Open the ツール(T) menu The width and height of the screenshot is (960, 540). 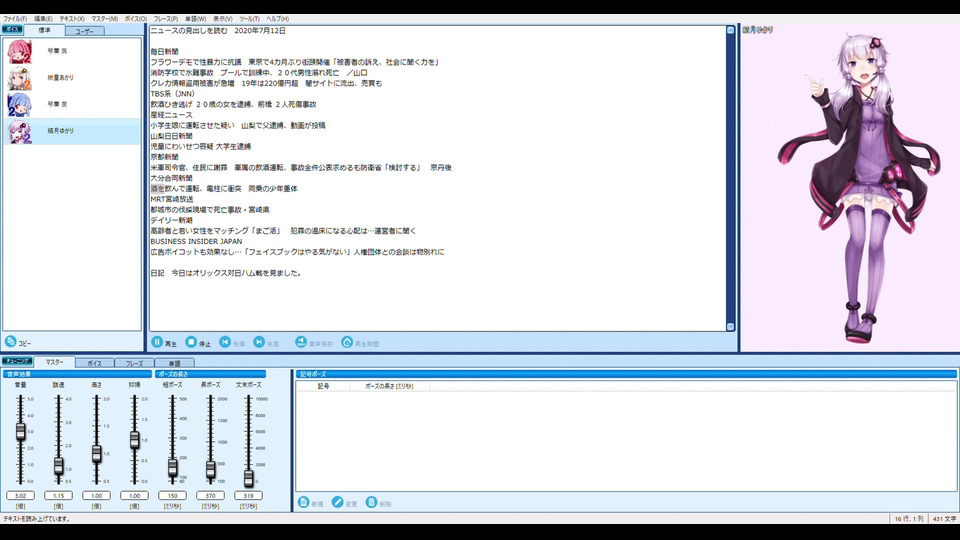249,19
